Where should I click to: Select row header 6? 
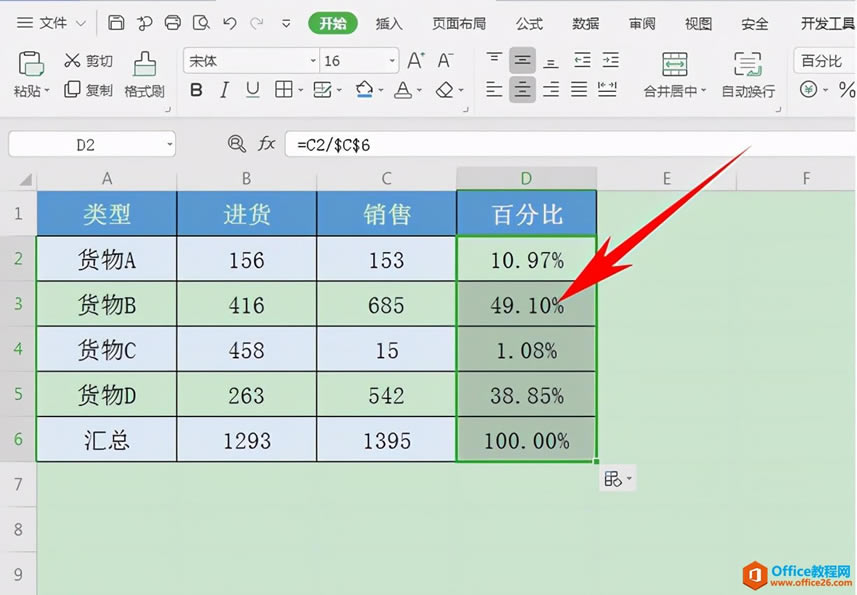pos(18,439)
